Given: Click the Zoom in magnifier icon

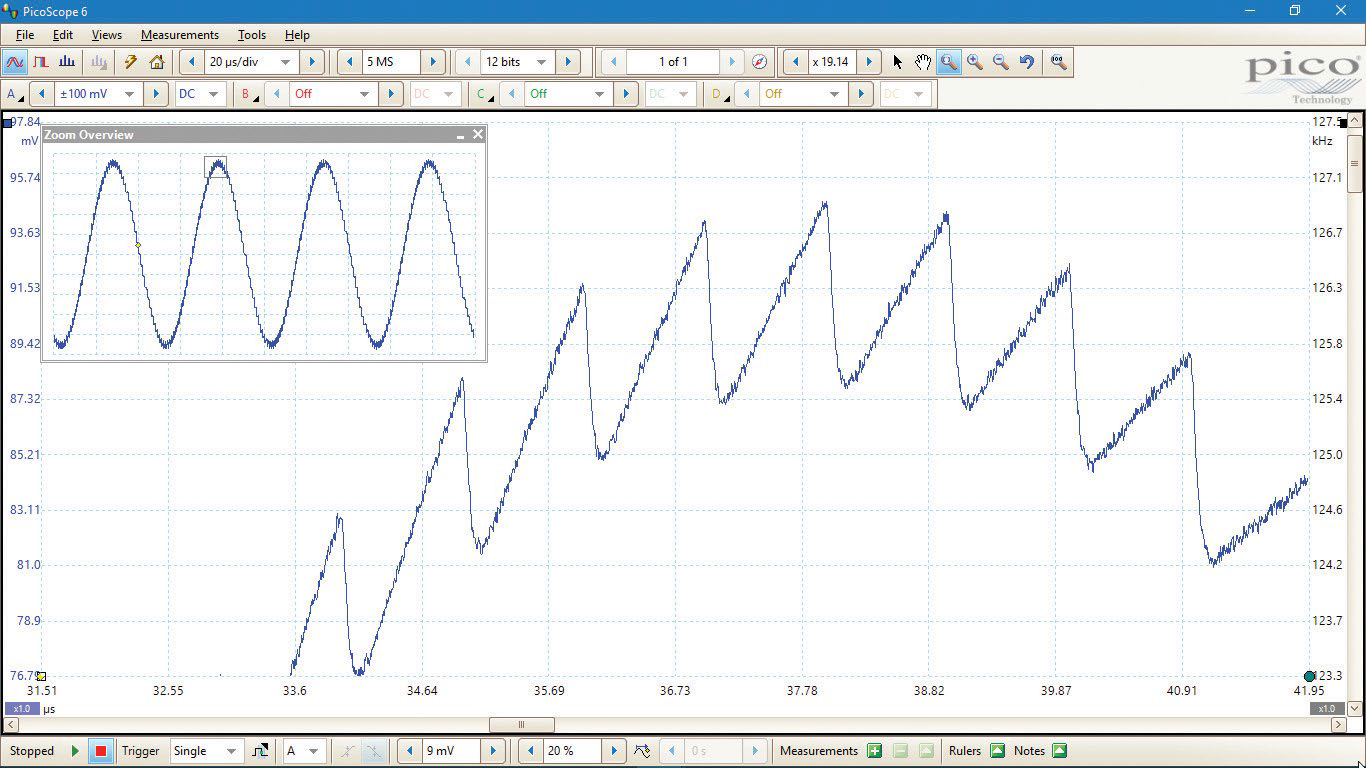Looking at the screenshot, I should pyautogui.click(x=975, y=62).
